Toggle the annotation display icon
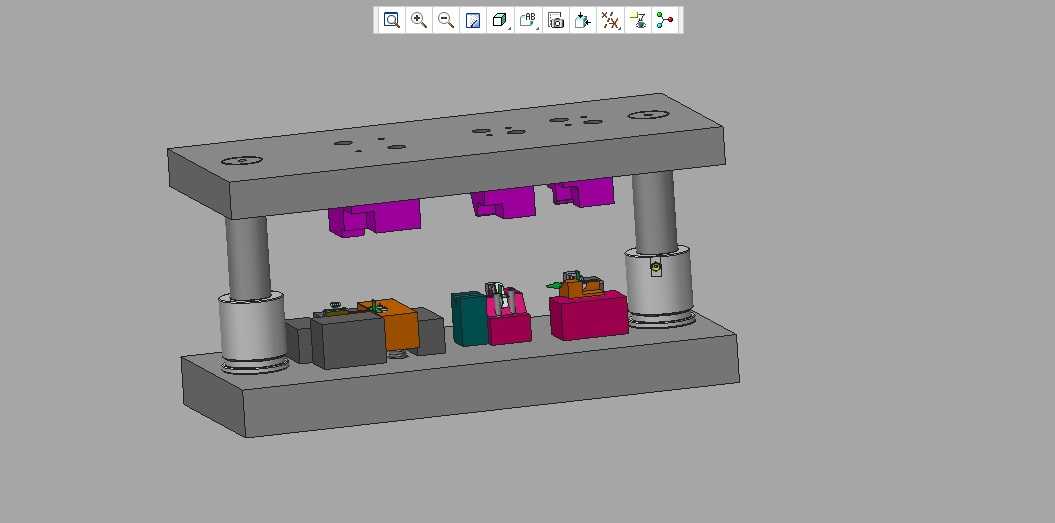 click(638, 20)
